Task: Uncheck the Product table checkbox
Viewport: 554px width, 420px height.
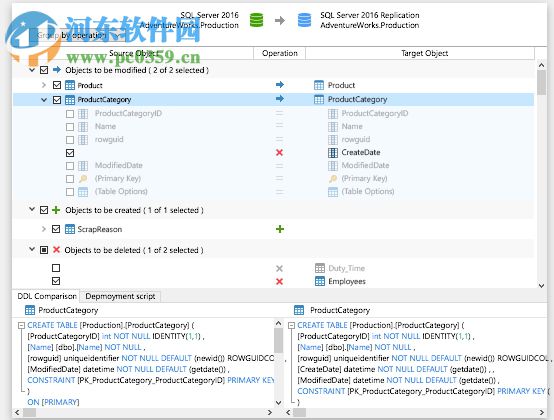Action: pos(57,85)
